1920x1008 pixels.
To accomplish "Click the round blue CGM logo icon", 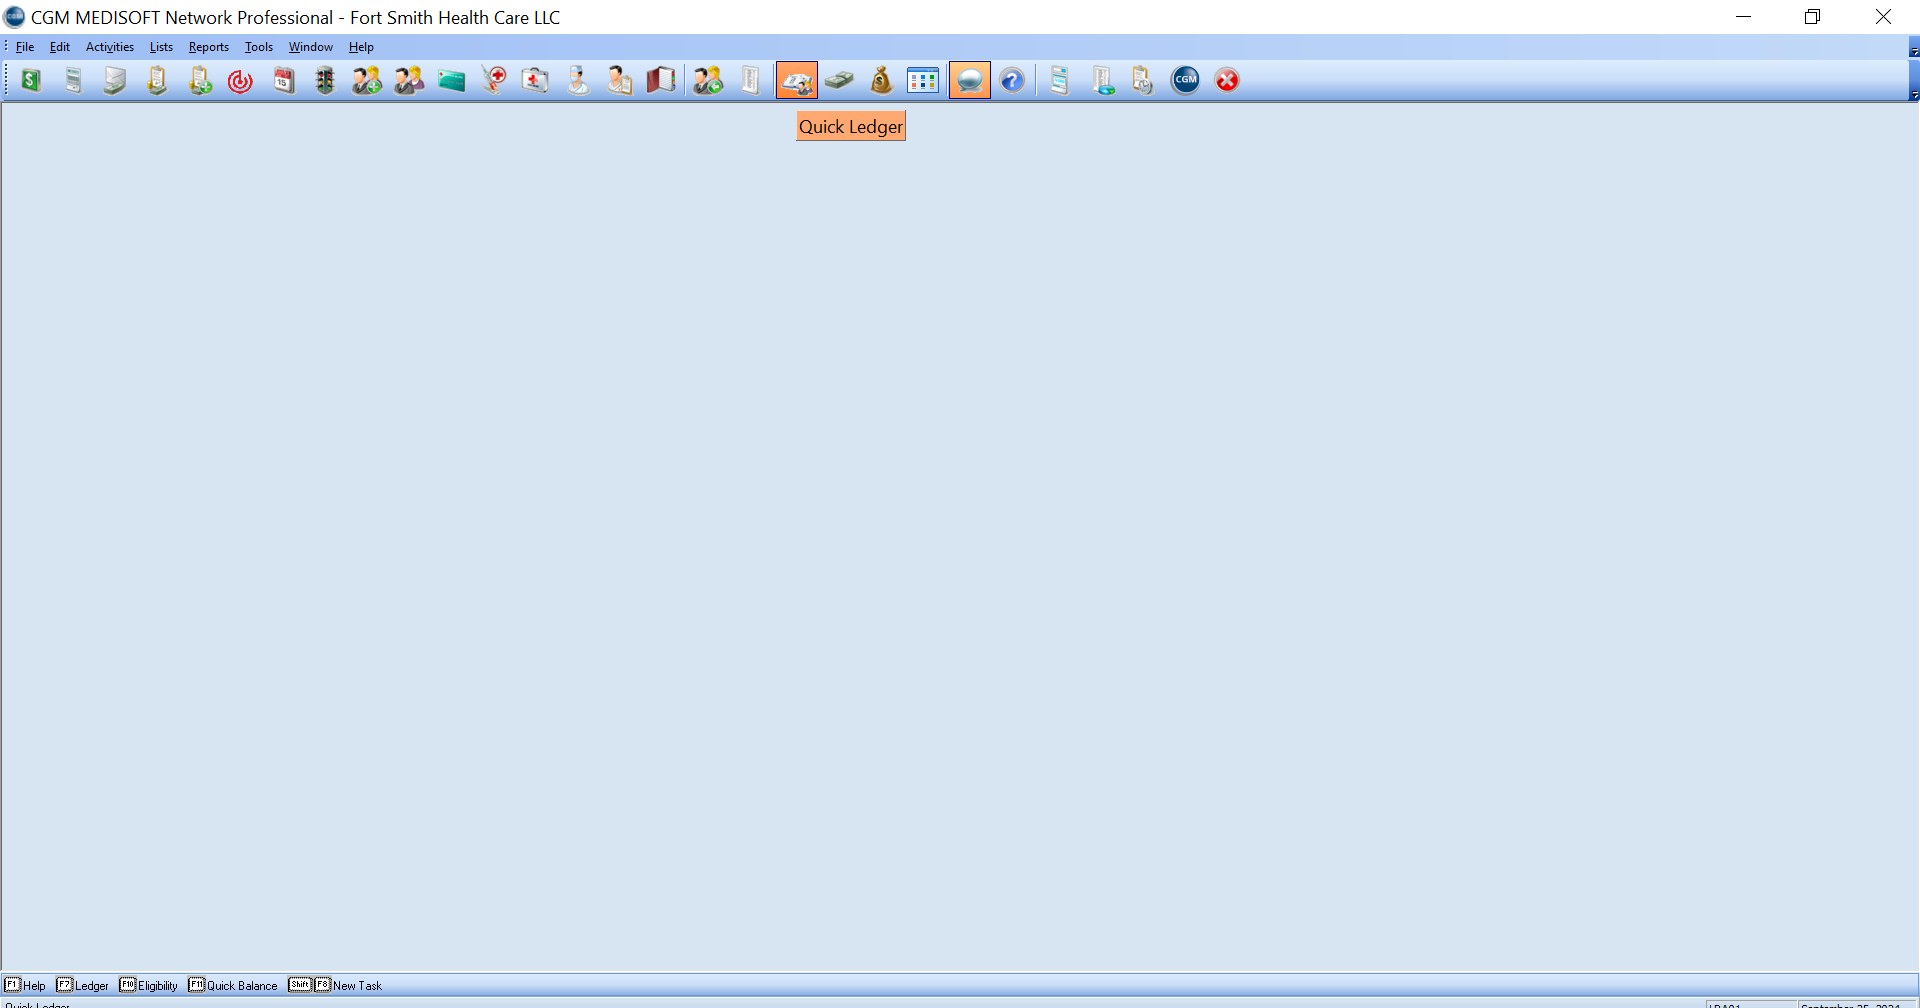I will 1186,80.
